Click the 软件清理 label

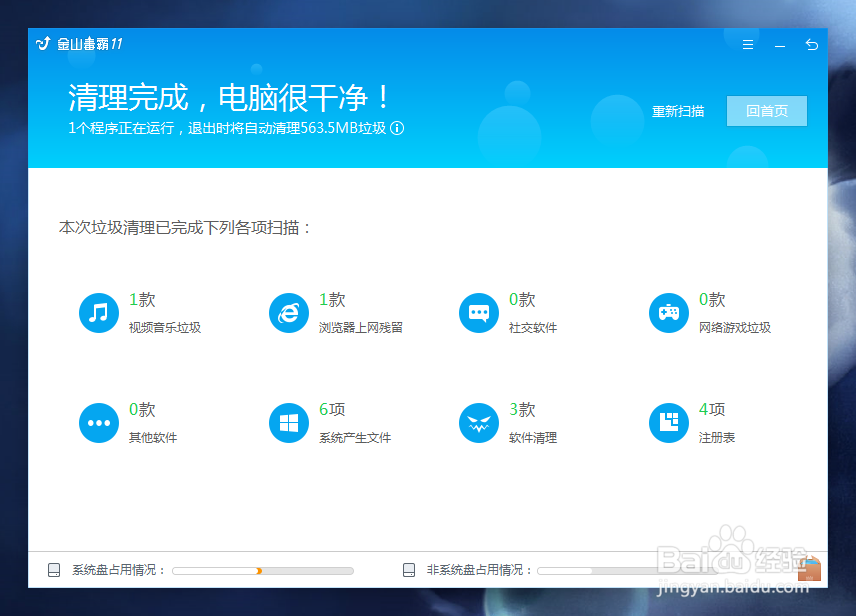pos(533,437)
